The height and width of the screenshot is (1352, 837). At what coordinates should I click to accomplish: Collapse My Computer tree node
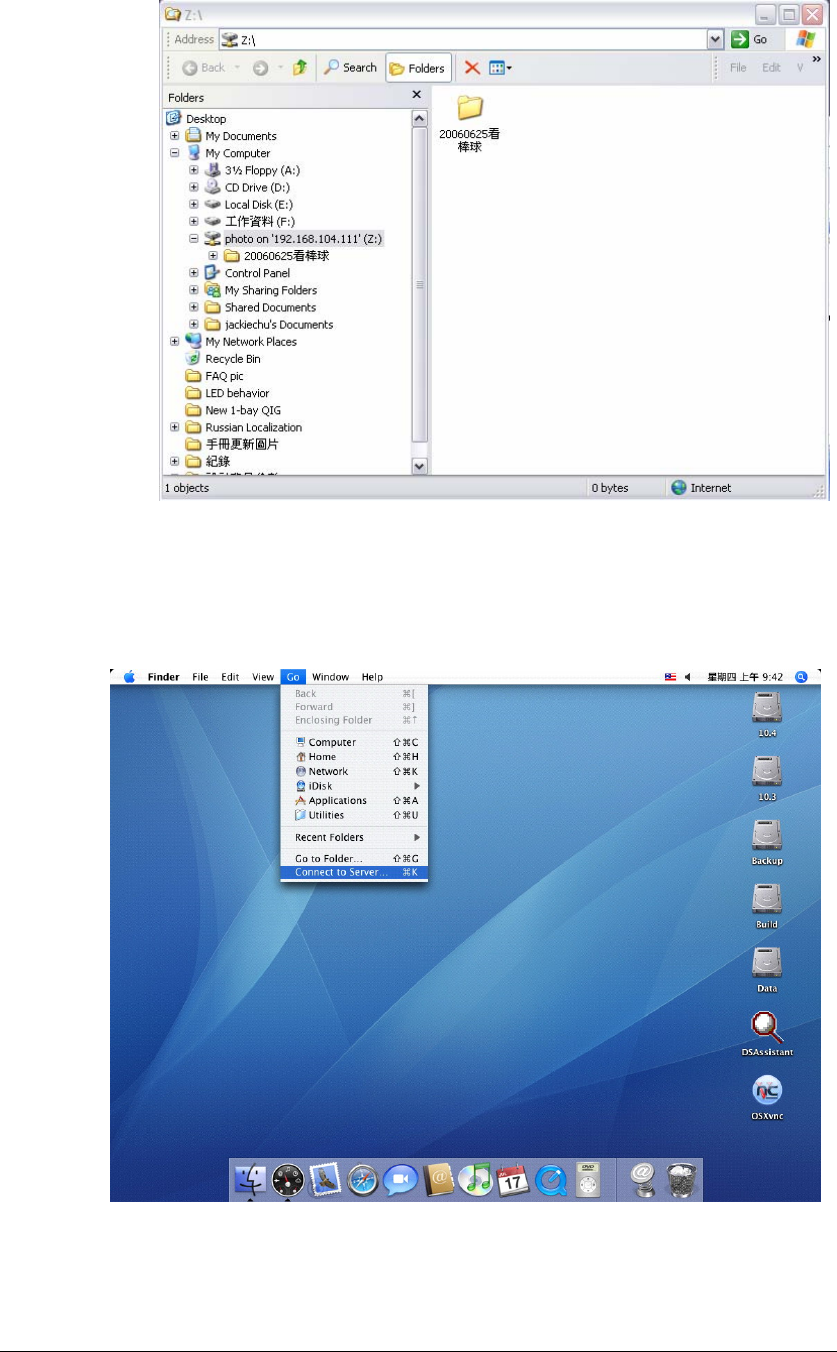[x=175, y=153]
